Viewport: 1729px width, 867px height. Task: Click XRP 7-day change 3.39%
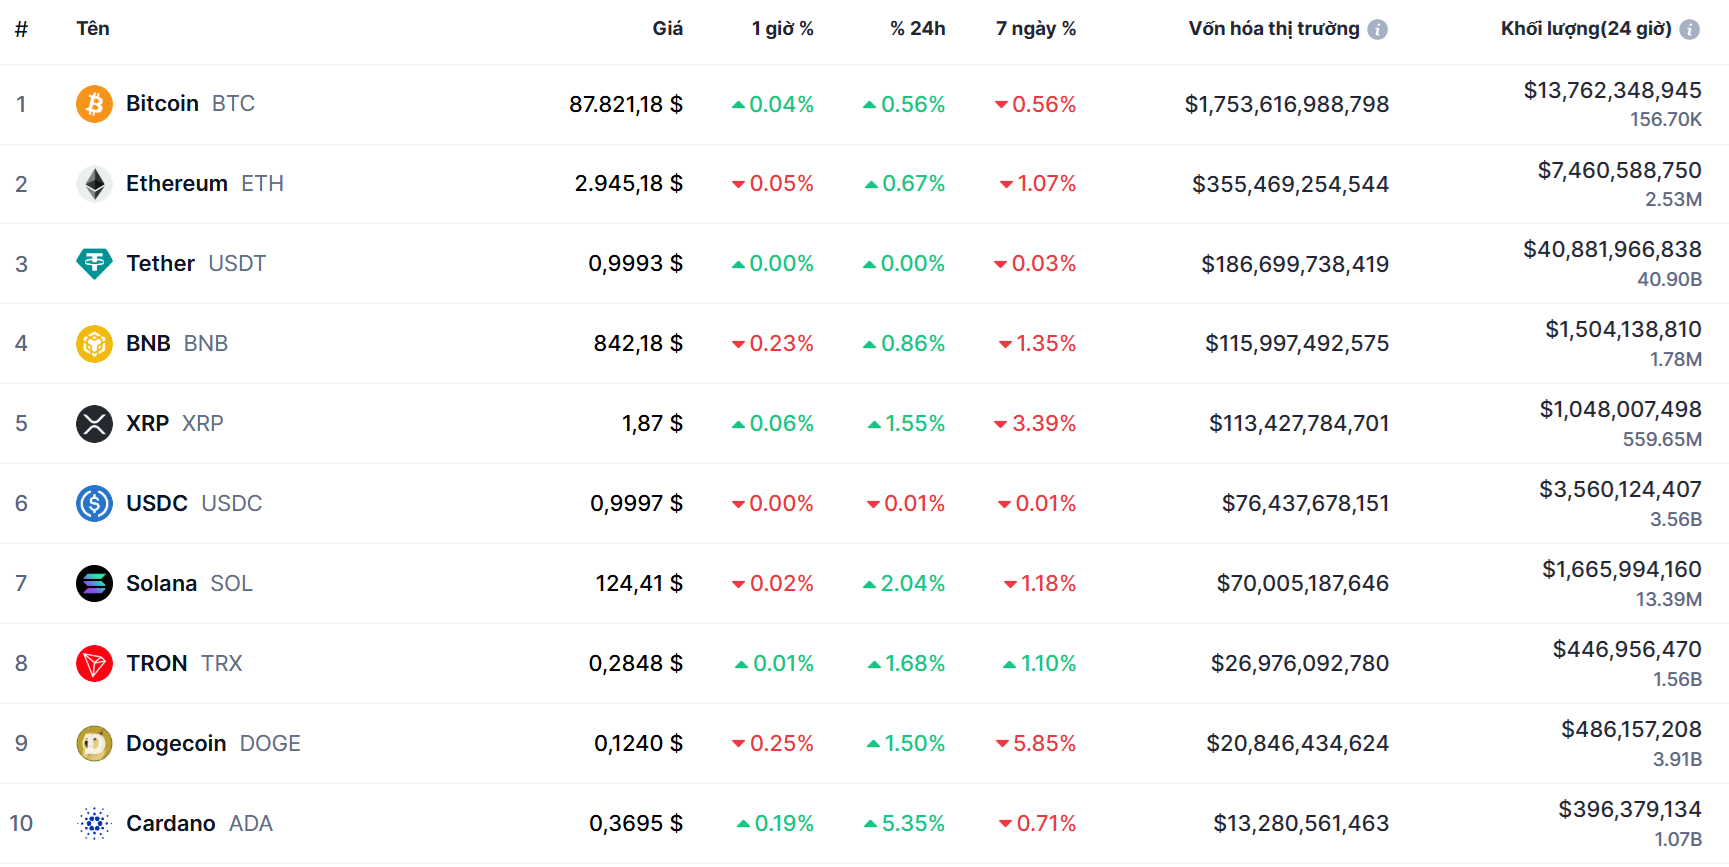point(1035,424)
